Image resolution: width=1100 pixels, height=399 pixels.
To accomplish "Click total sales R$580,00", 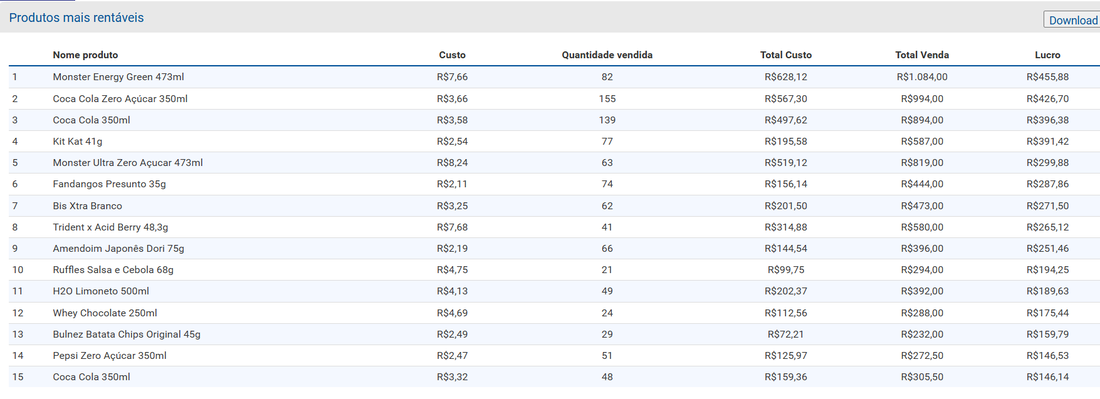I will tap(922, 227).
